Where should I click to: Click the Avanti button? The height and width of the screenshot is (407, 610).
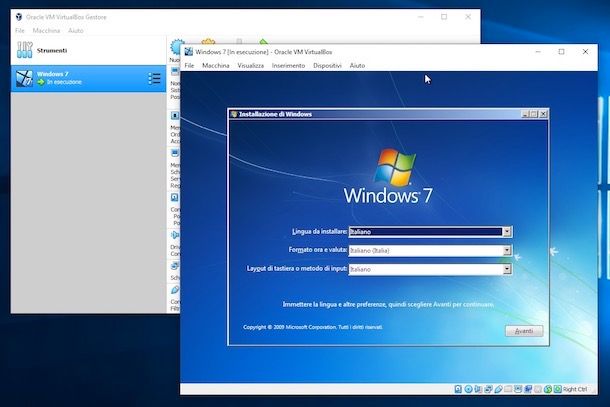coord(524,331)
